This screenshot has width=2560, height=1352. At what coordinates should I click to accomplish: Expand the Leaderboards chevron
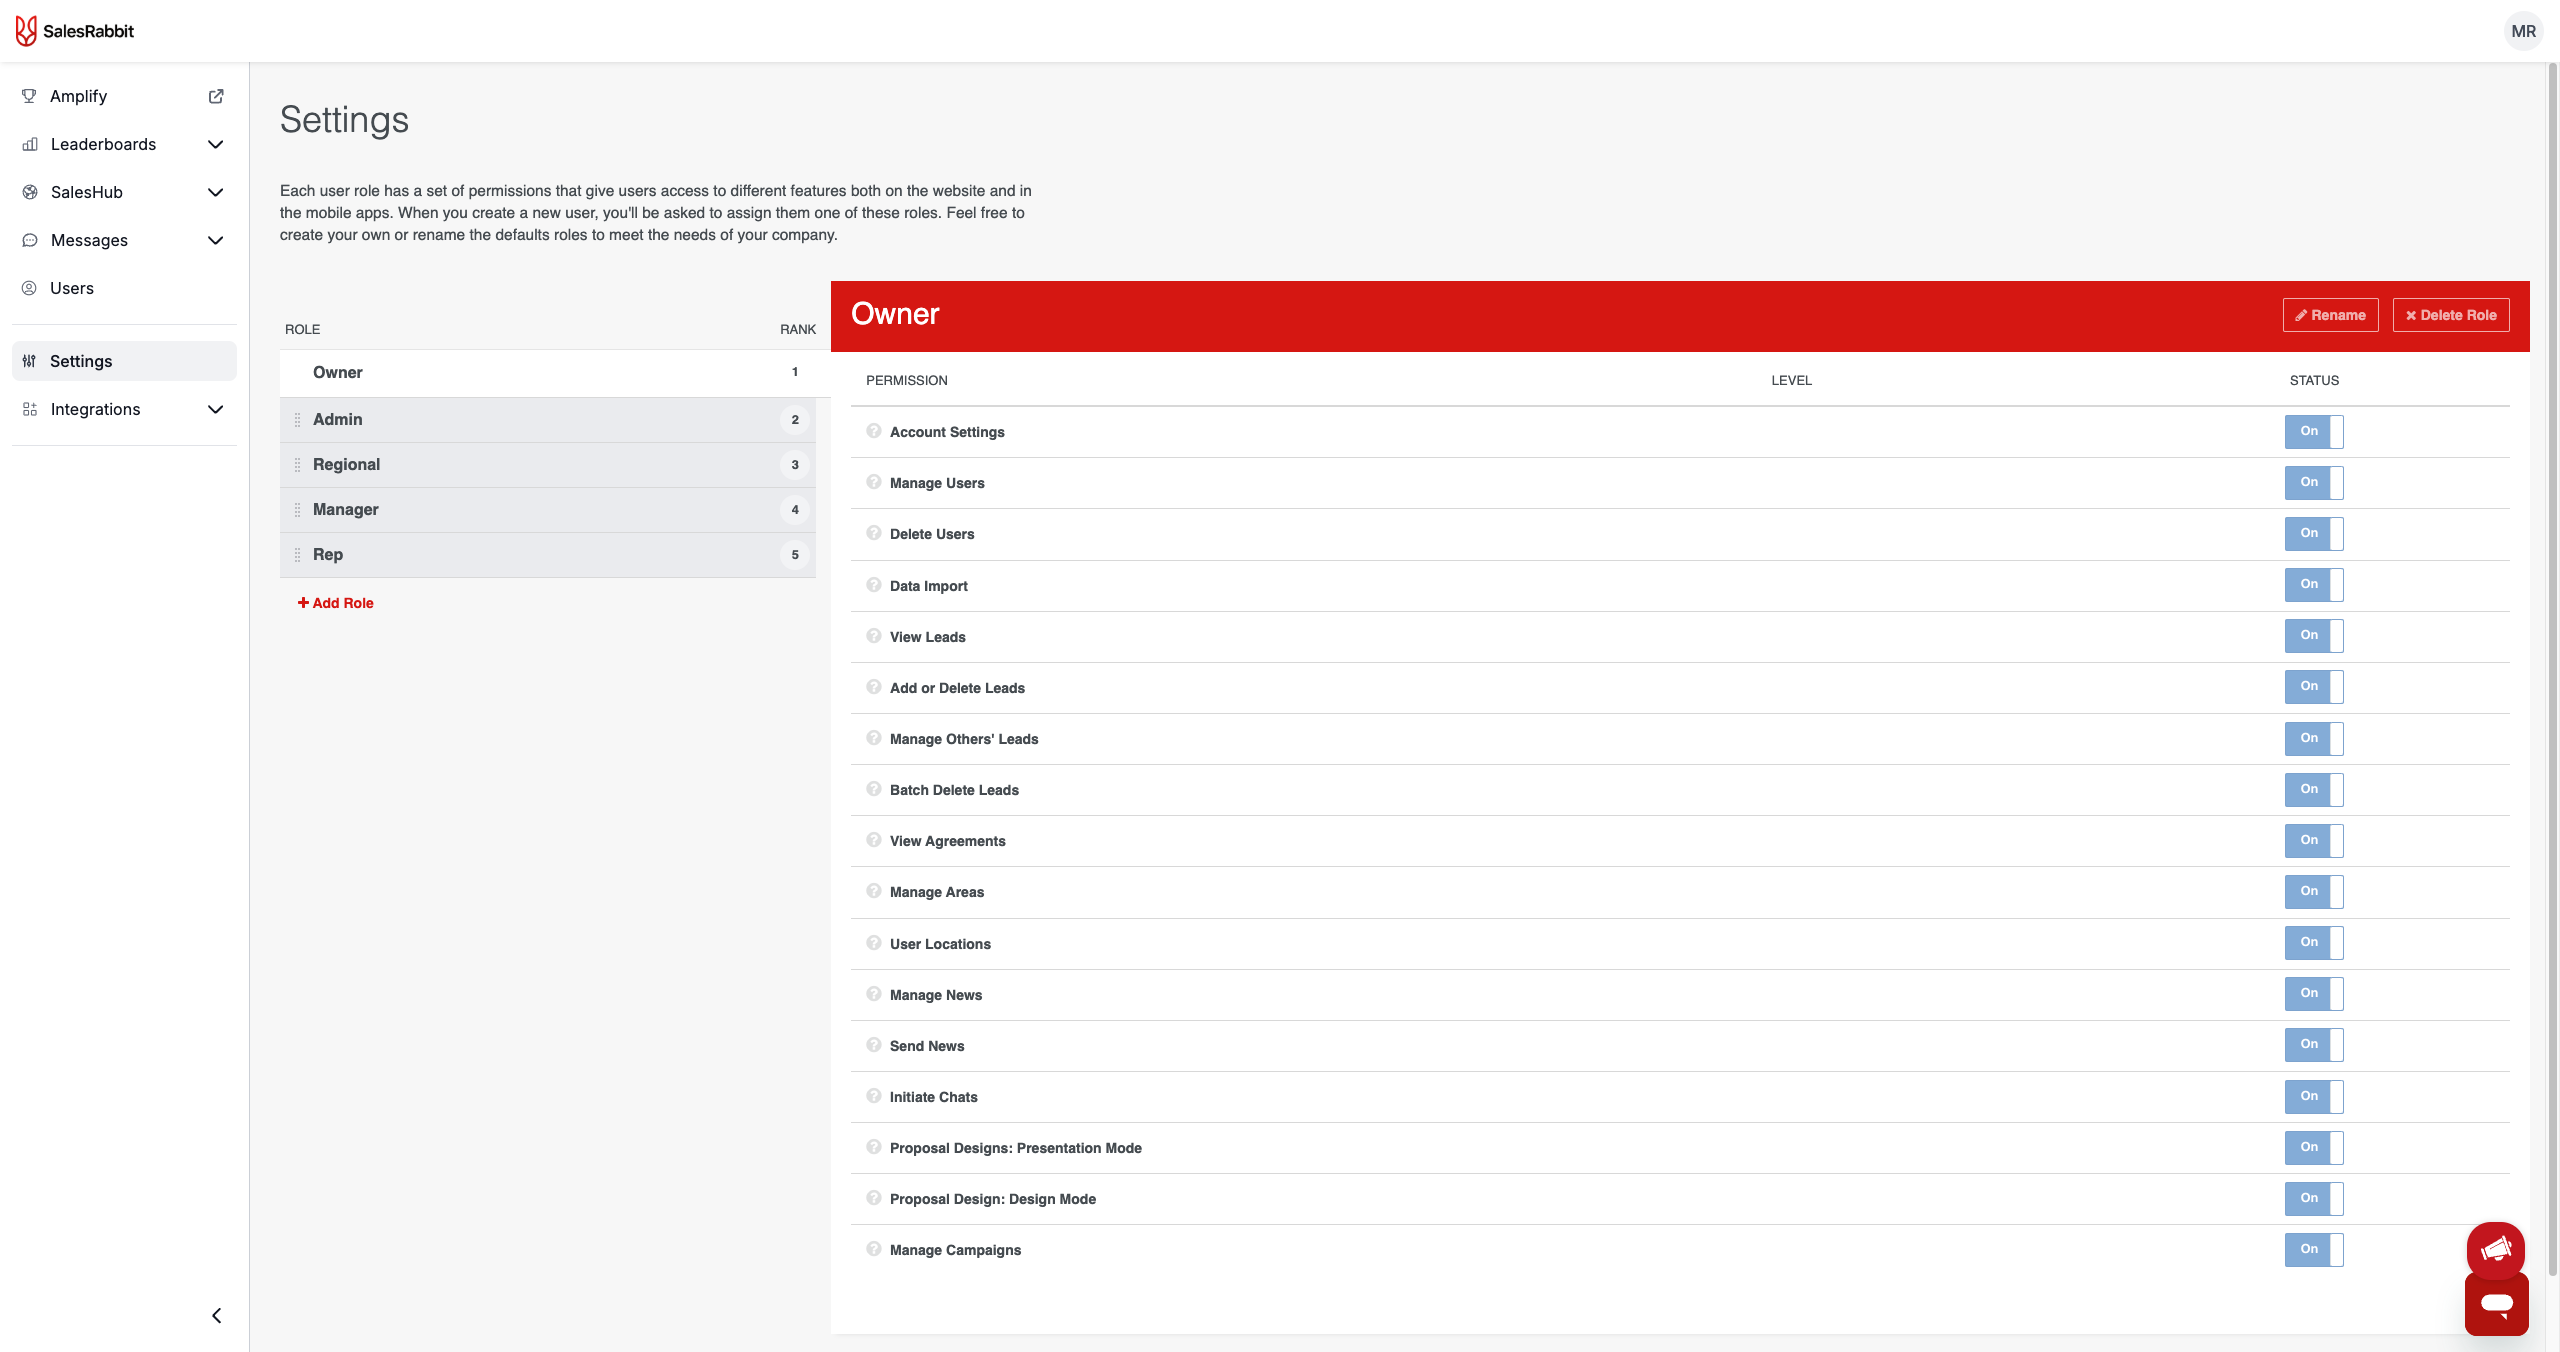[215, 144]
